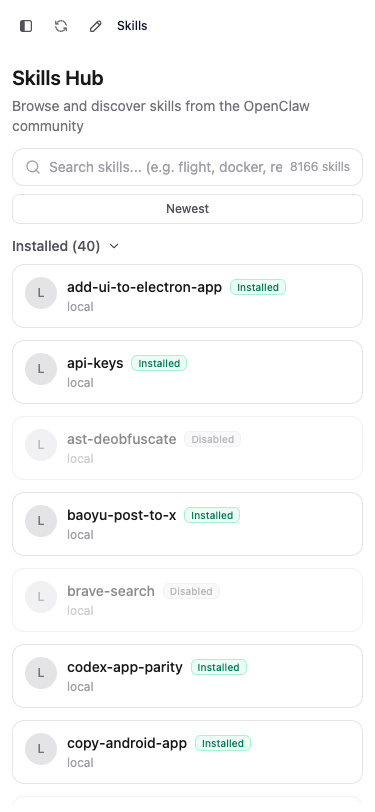
Task: Click the avatar of codex-app-parity
Action: 41,674
